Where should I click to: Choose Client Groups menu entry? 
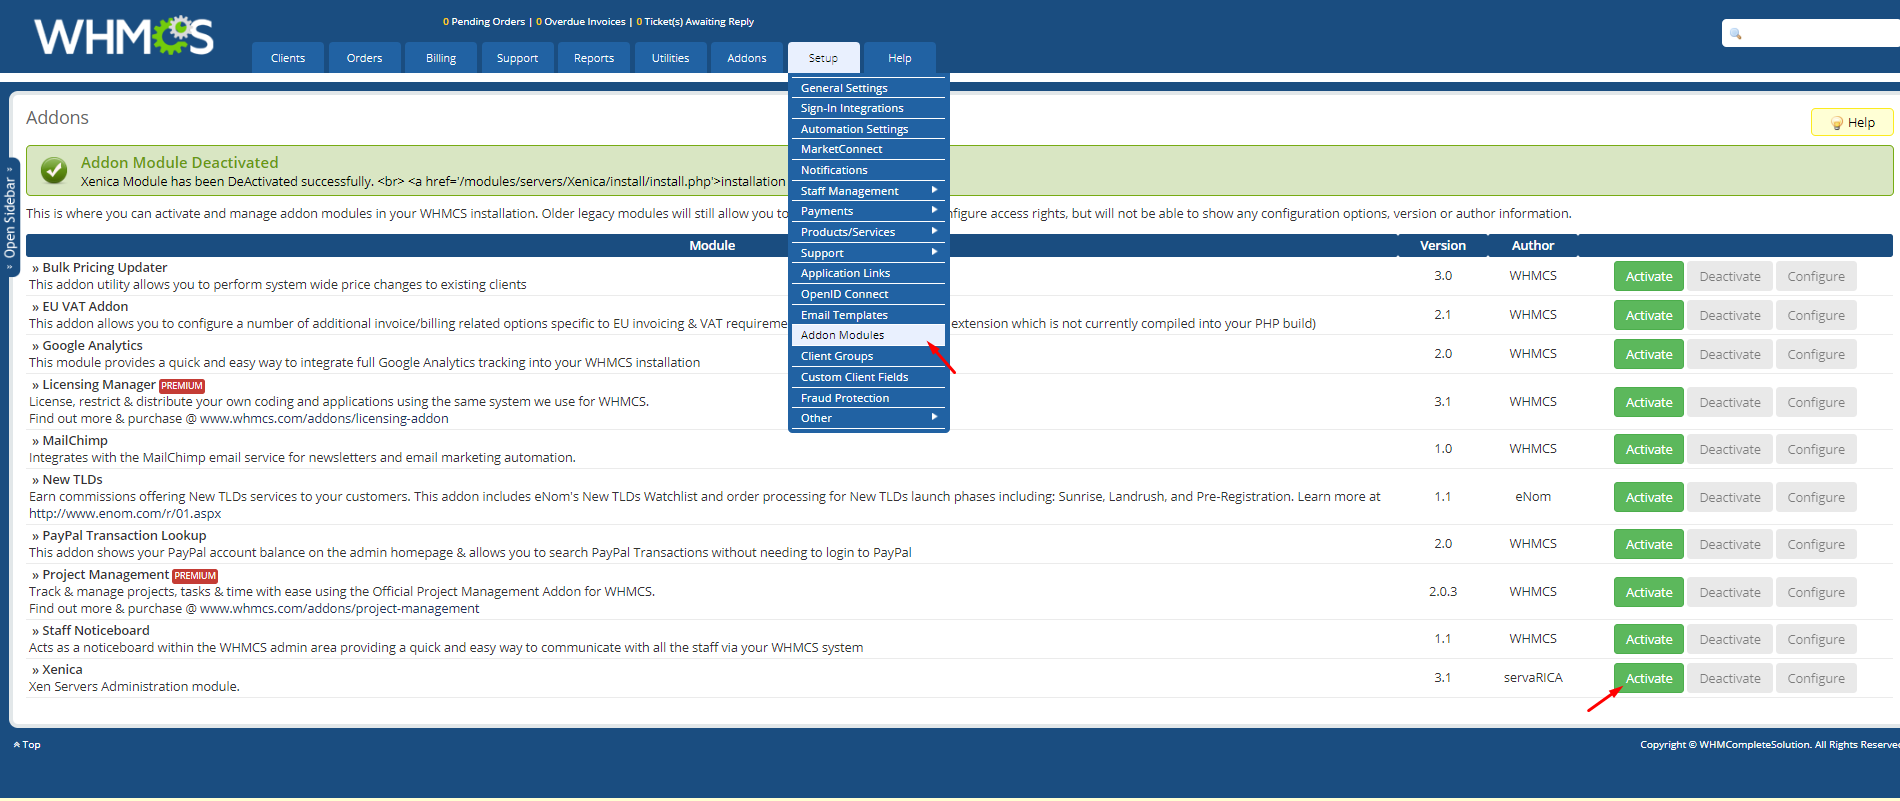pos(868,356)
